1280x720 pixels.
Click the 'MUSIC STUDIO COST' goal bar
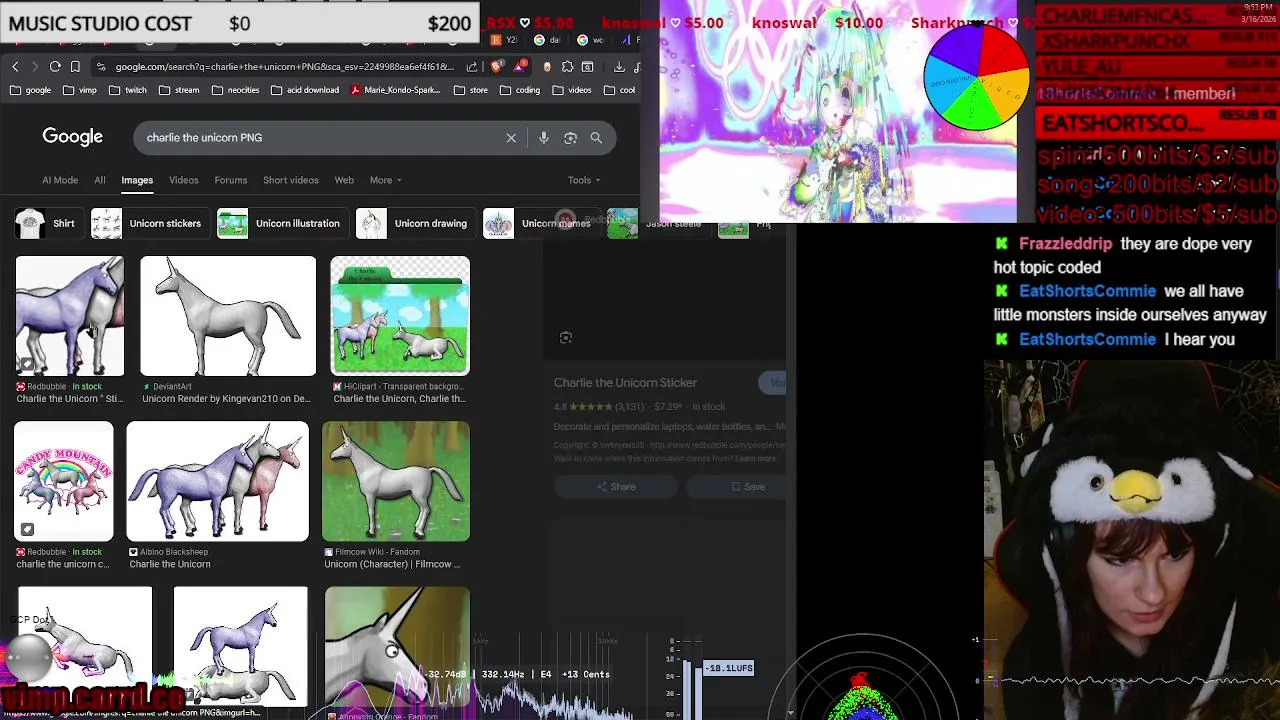click(x=240, y=23)
